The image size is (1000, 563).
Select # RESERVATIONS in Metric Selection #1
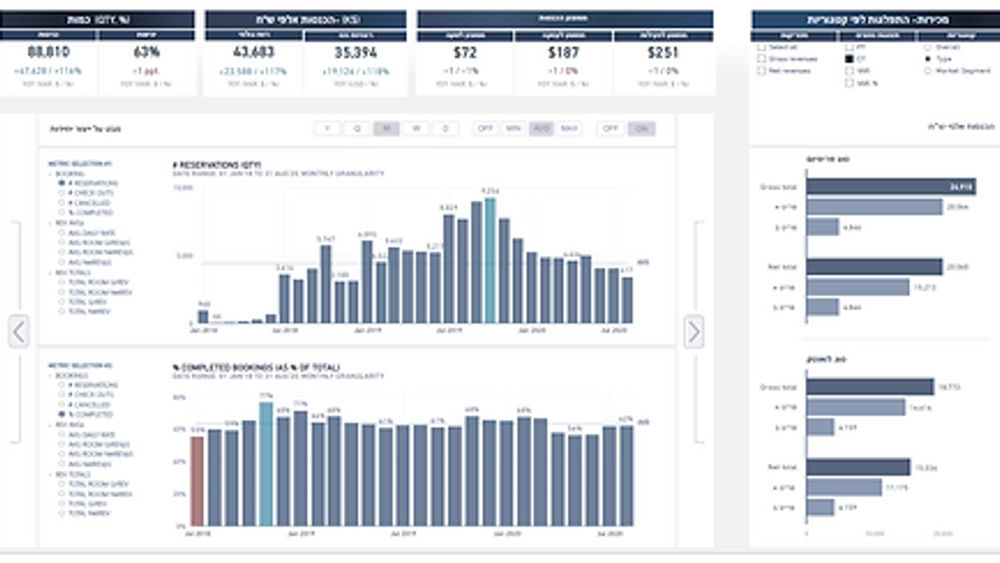point(62,183)
